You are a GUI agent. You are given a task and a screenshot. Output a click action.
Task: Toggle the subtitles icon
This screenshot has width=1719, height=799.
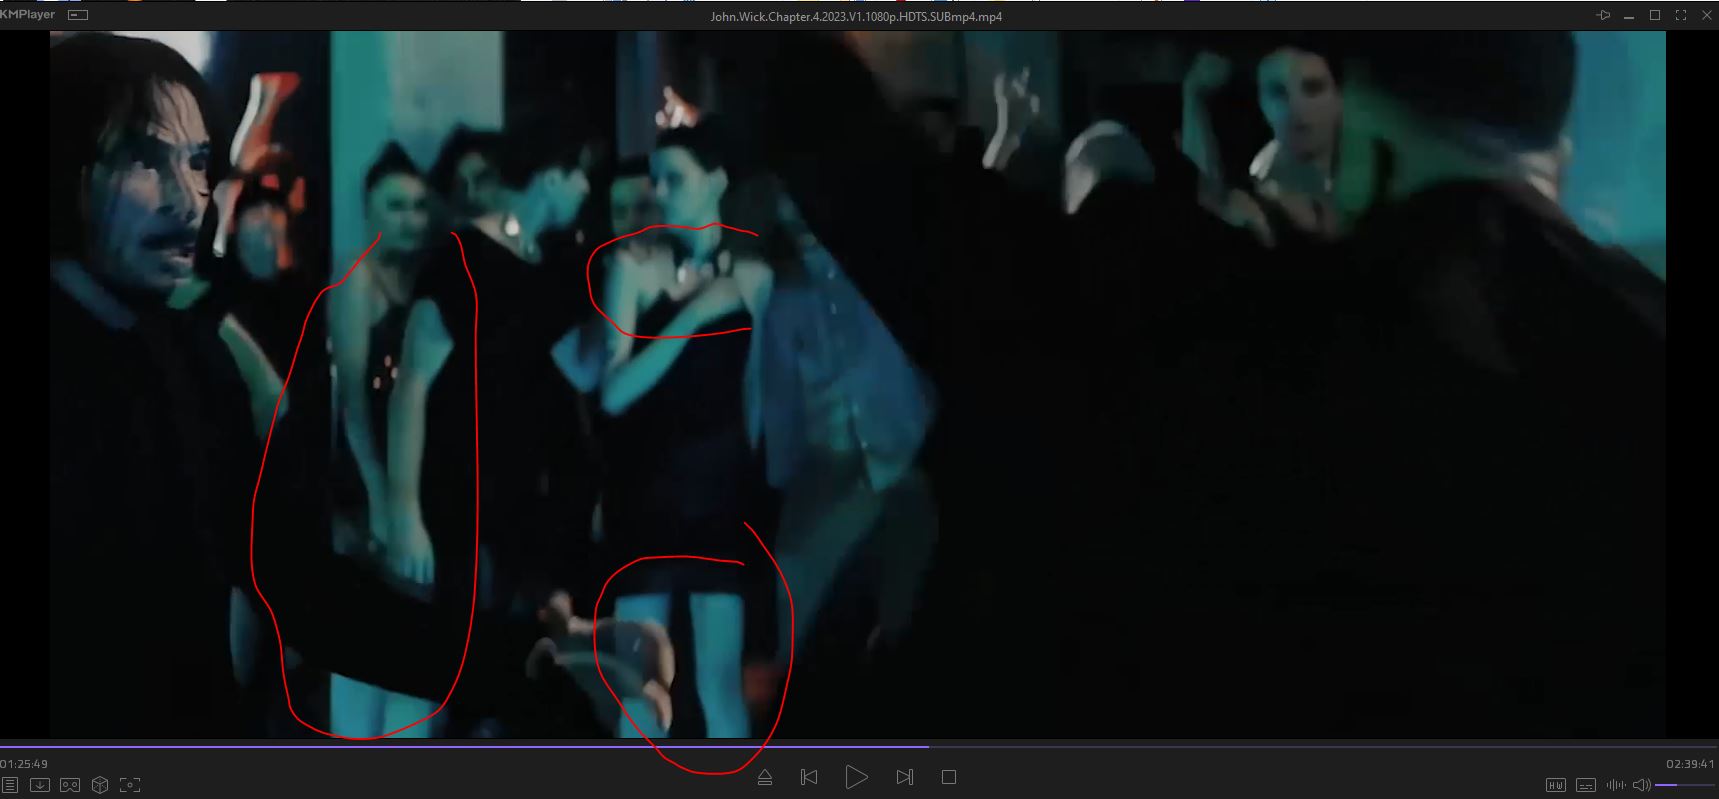pos(1586,785)
